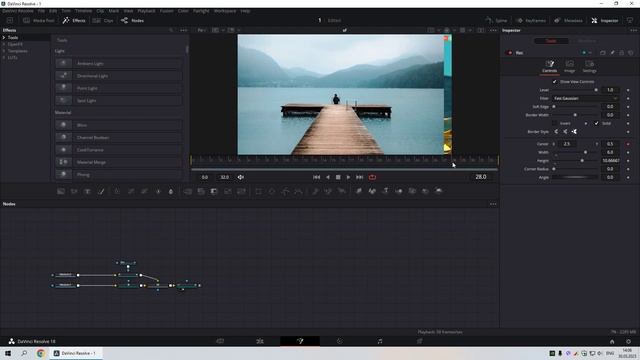Add a Fast Noise node from toolbar

click(x=74, y=191)
